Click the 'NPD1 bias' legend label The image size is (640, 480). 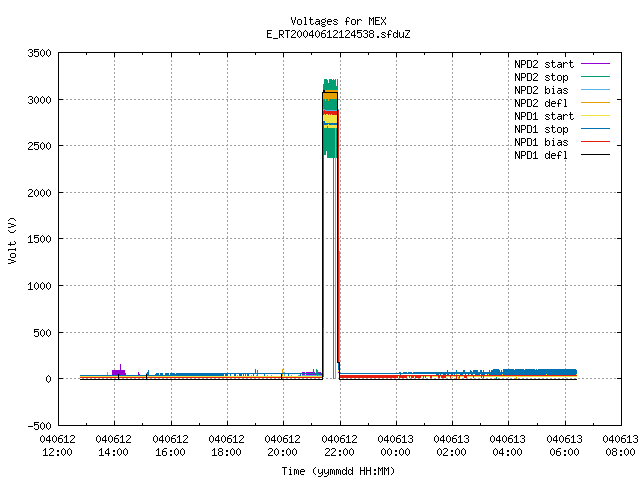point(541,142)
